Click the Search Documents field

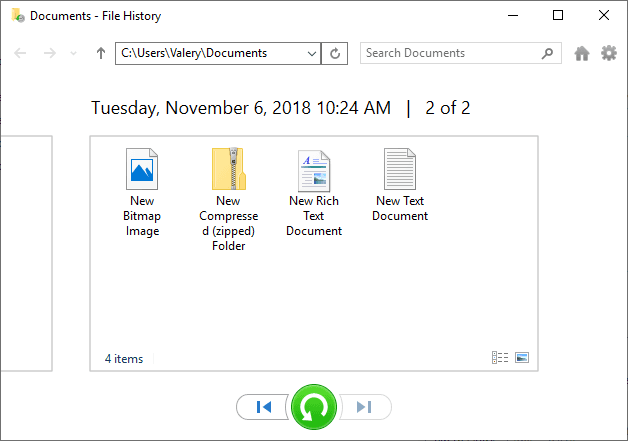(461, 53)
